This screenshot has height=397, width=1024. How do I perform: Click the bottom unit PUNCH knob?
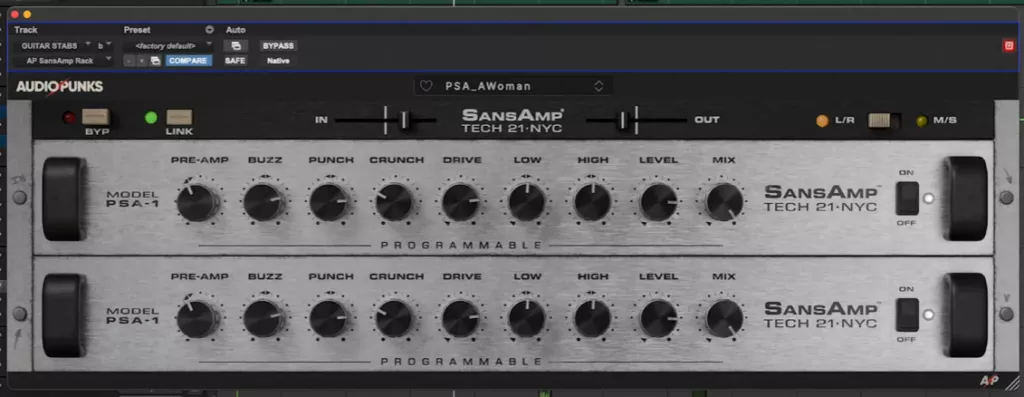click(328, 319)
